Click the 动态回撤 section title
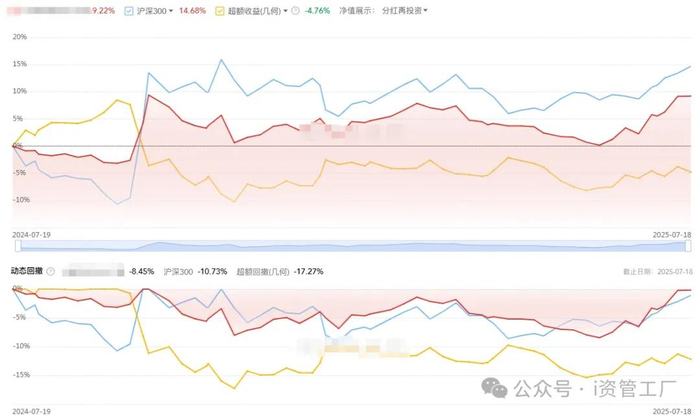 pos(27,271)
